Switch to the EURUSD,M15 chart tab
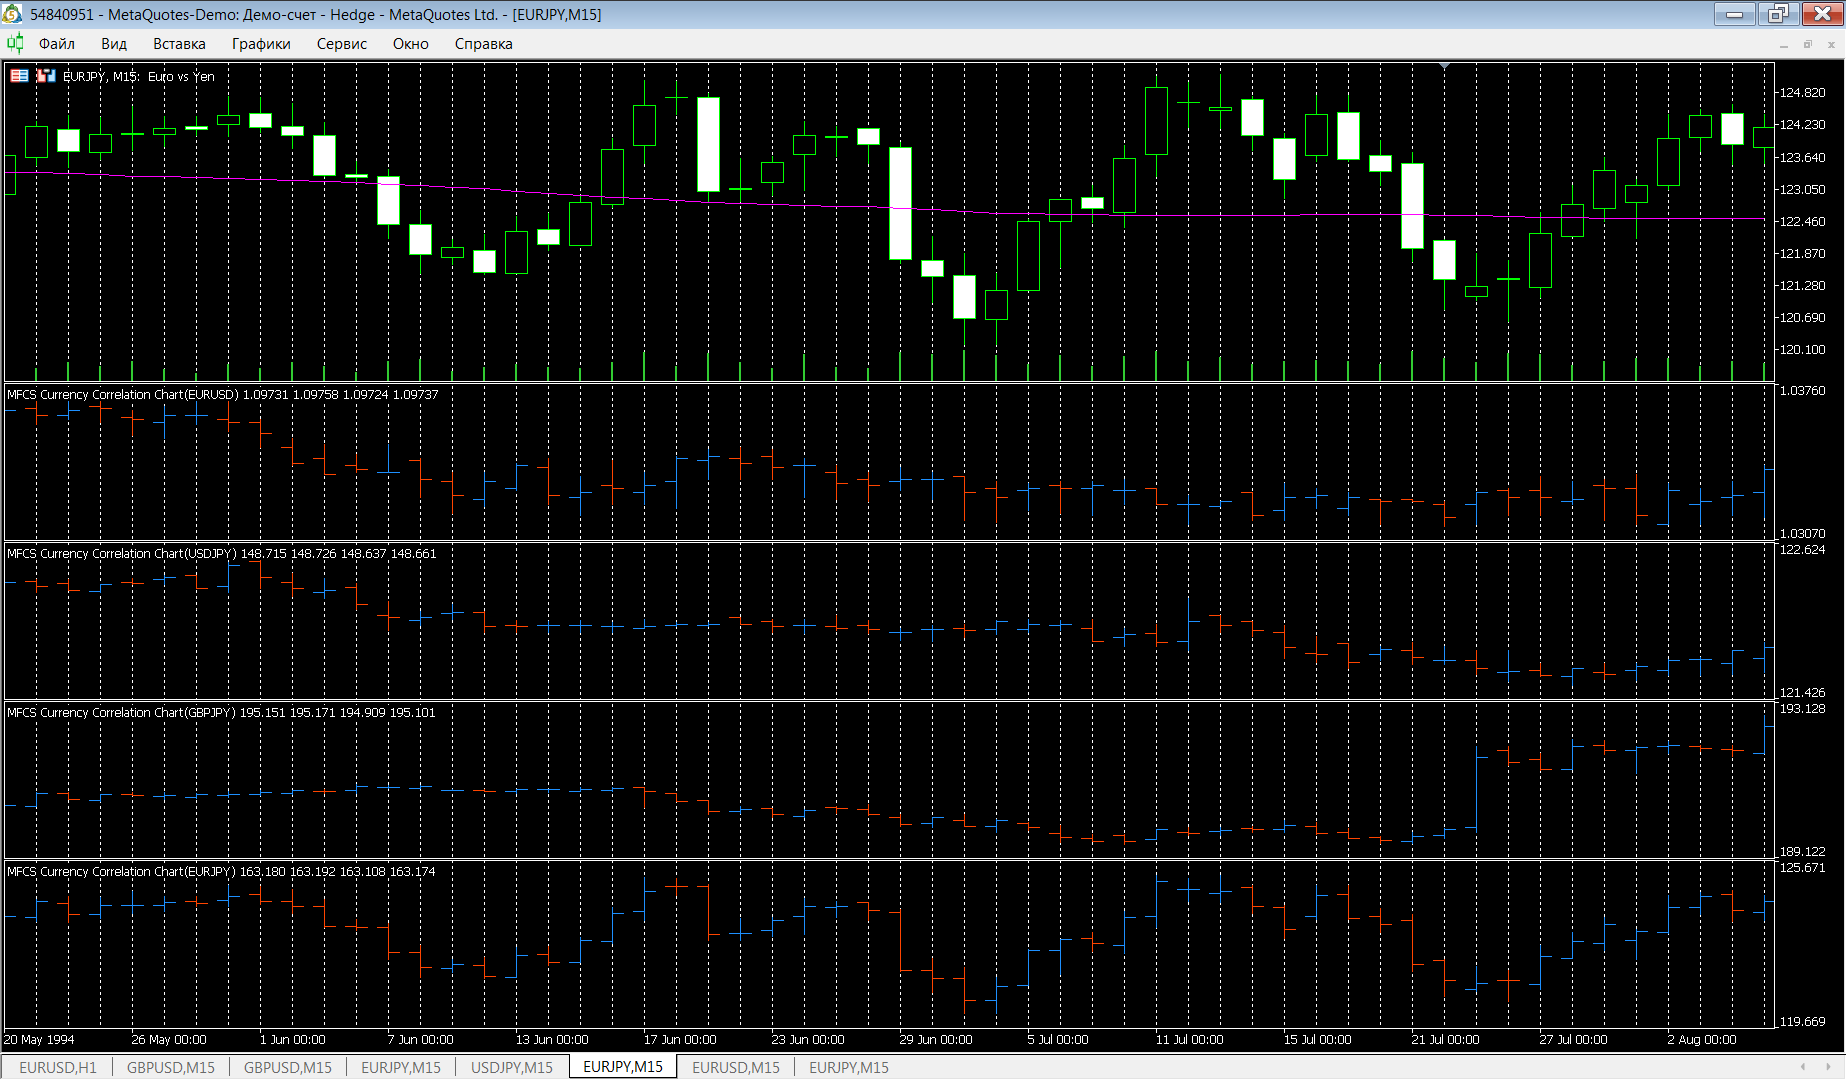This screenshot has width=1846, height=1080. point(736,1067)
